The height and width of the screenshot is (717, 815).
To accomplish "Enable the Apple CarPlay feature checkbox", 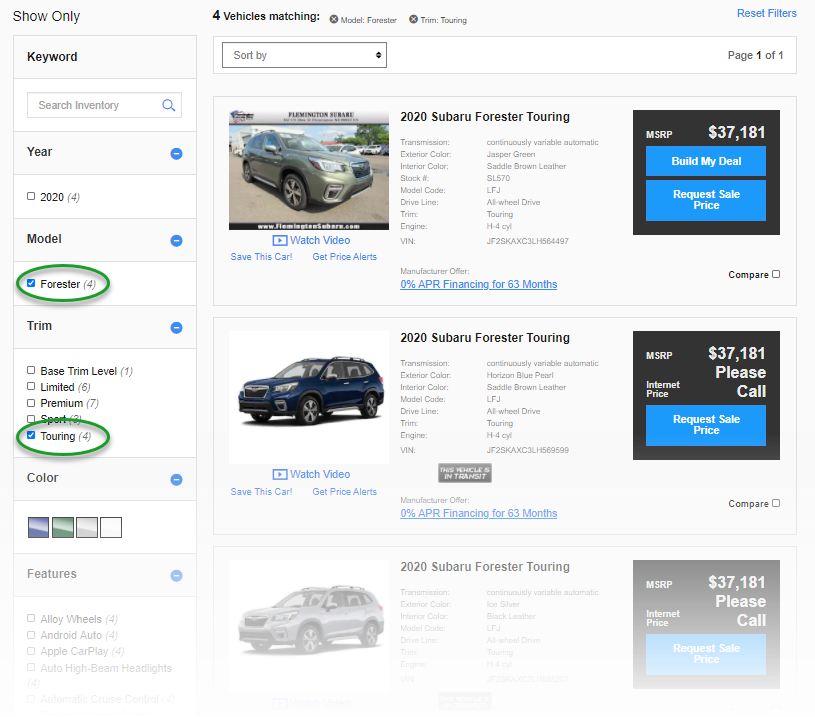I will tap(31, 651).
